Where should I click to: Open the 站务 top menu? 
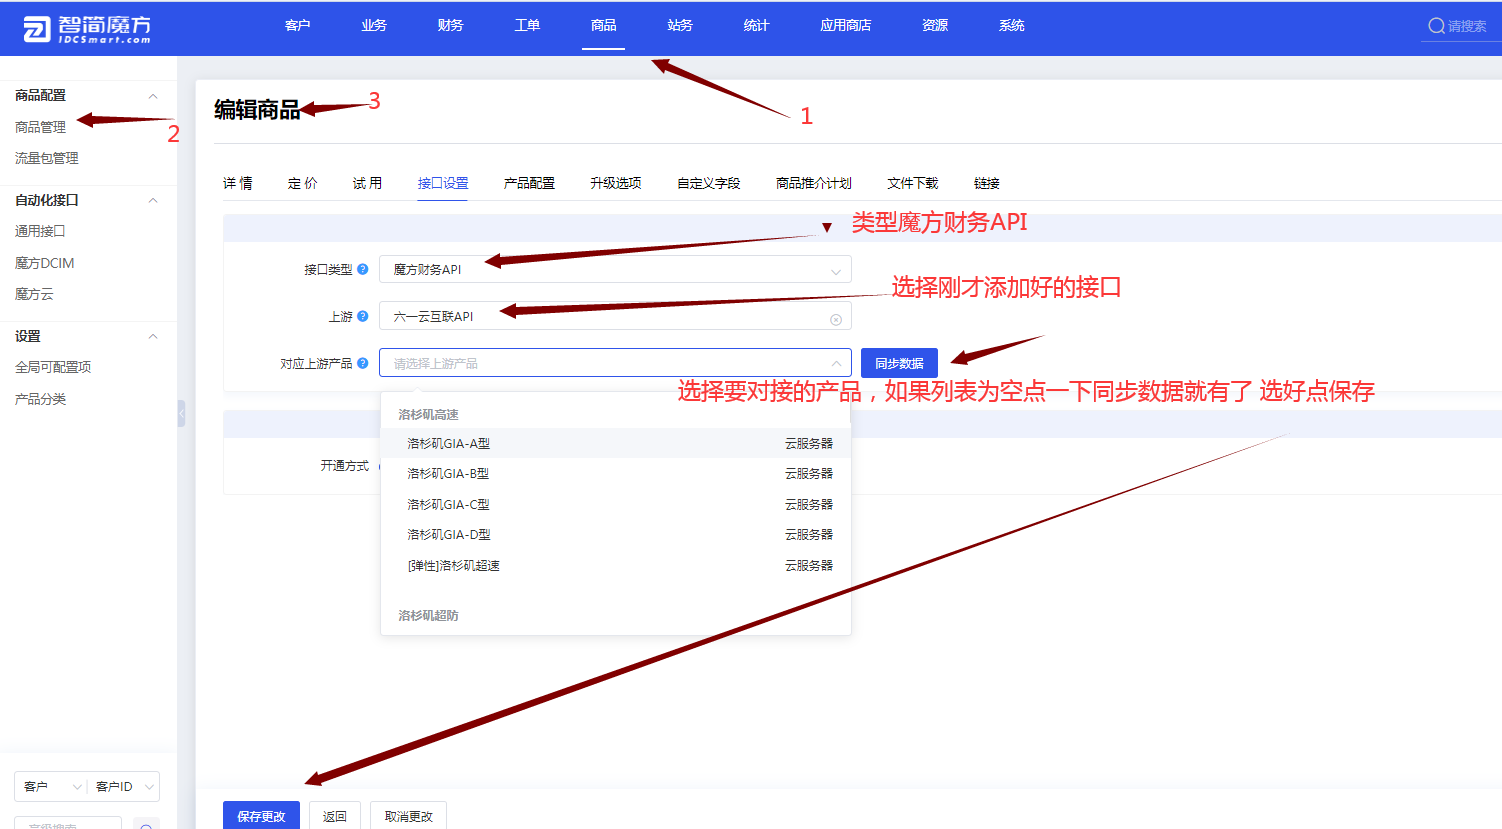(680, 26)
